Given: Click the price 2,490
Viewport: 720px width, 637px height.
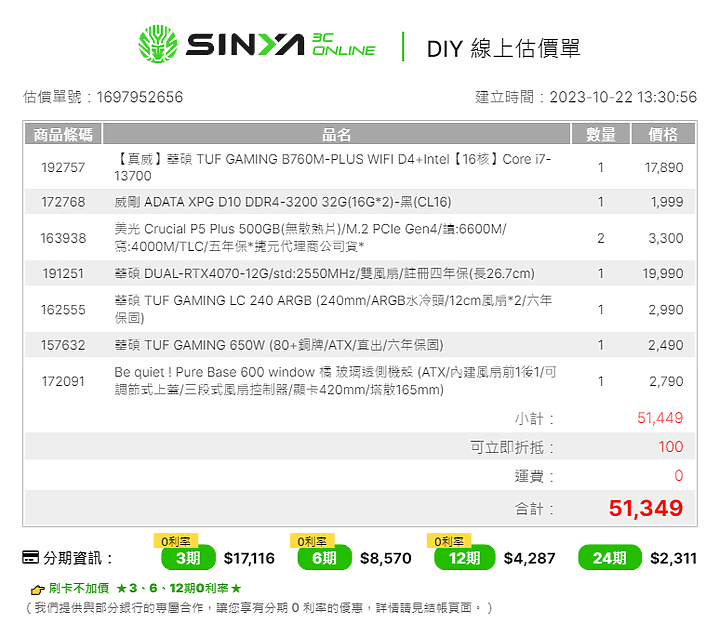Looking at the screenshot, I should [x=666, y=345].
